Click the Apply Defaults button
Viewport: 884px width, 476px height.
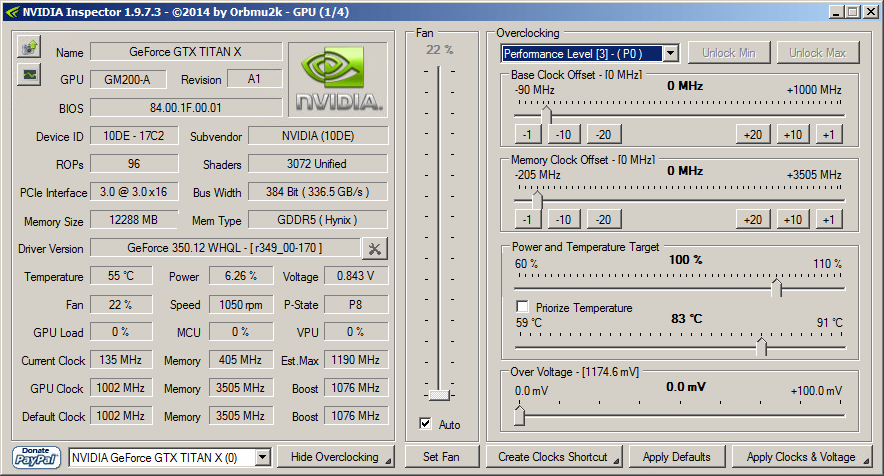[x=677, y=457]
